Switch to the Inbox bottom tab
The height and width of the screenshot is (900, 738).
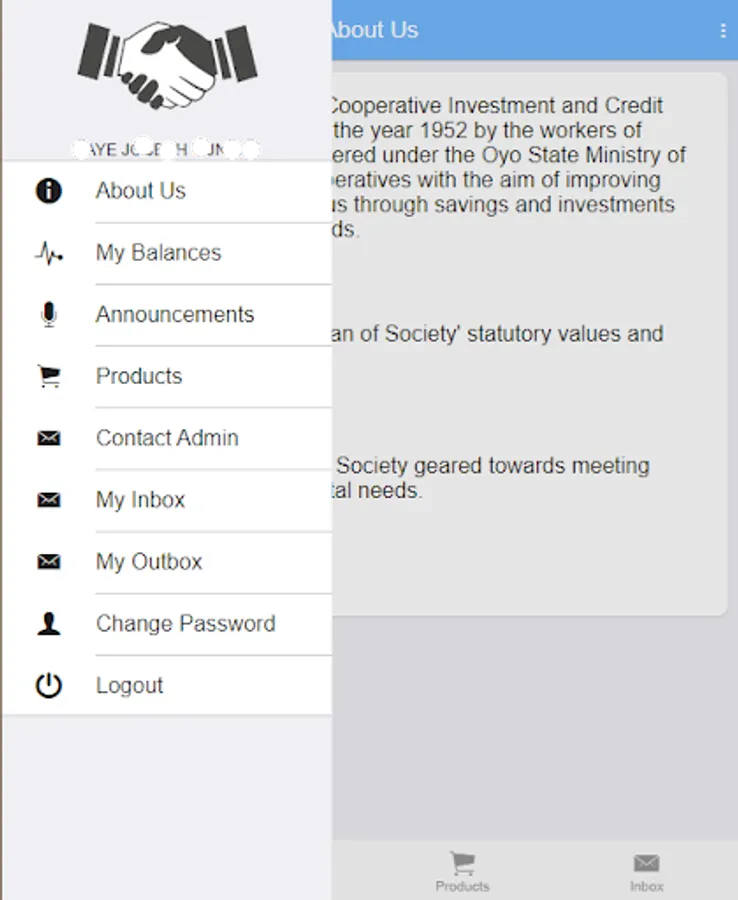point(646,871)
